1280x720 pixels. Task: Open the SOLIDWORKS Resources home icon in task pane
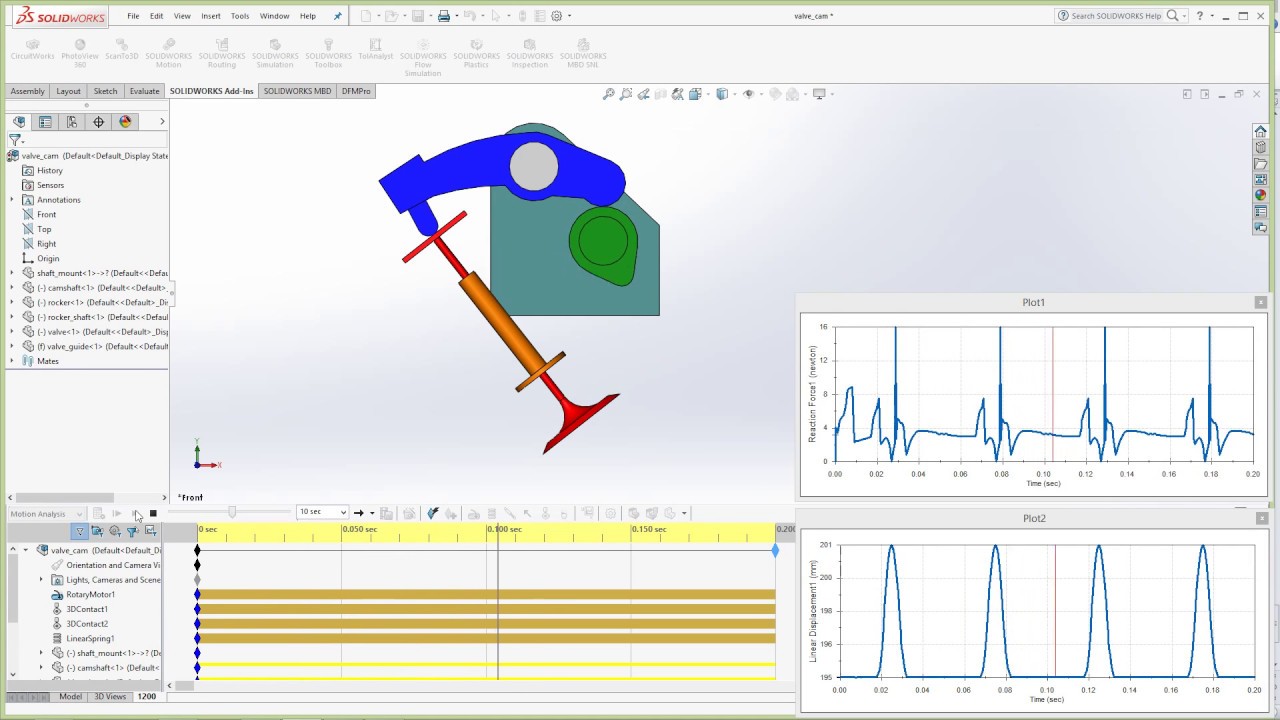[1261, 131]
